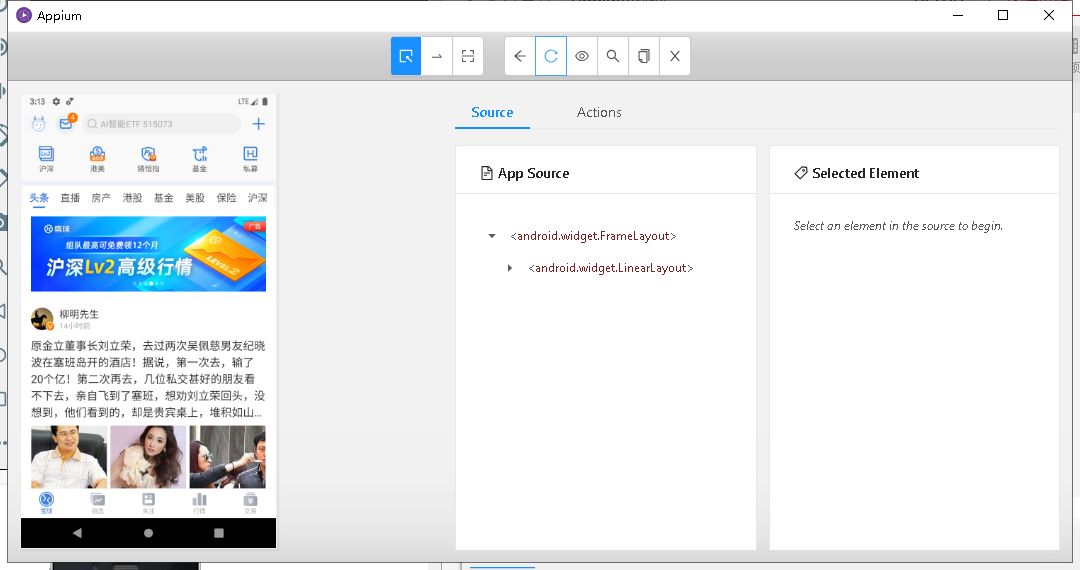Switch to the Source tab
The image size is (1080, 570).
point(492,112)
